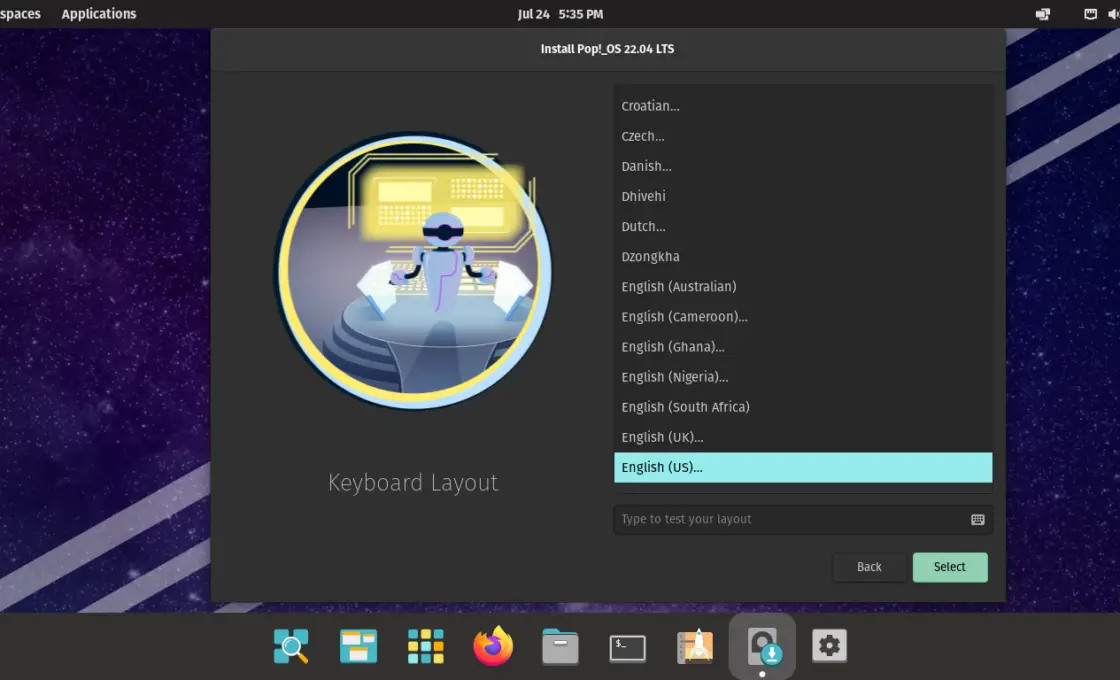Open Settings via the gear icon
Image resolution: width=1120 pixels, height=680 pixels.
pyautogui.click(x=829, y=646)
